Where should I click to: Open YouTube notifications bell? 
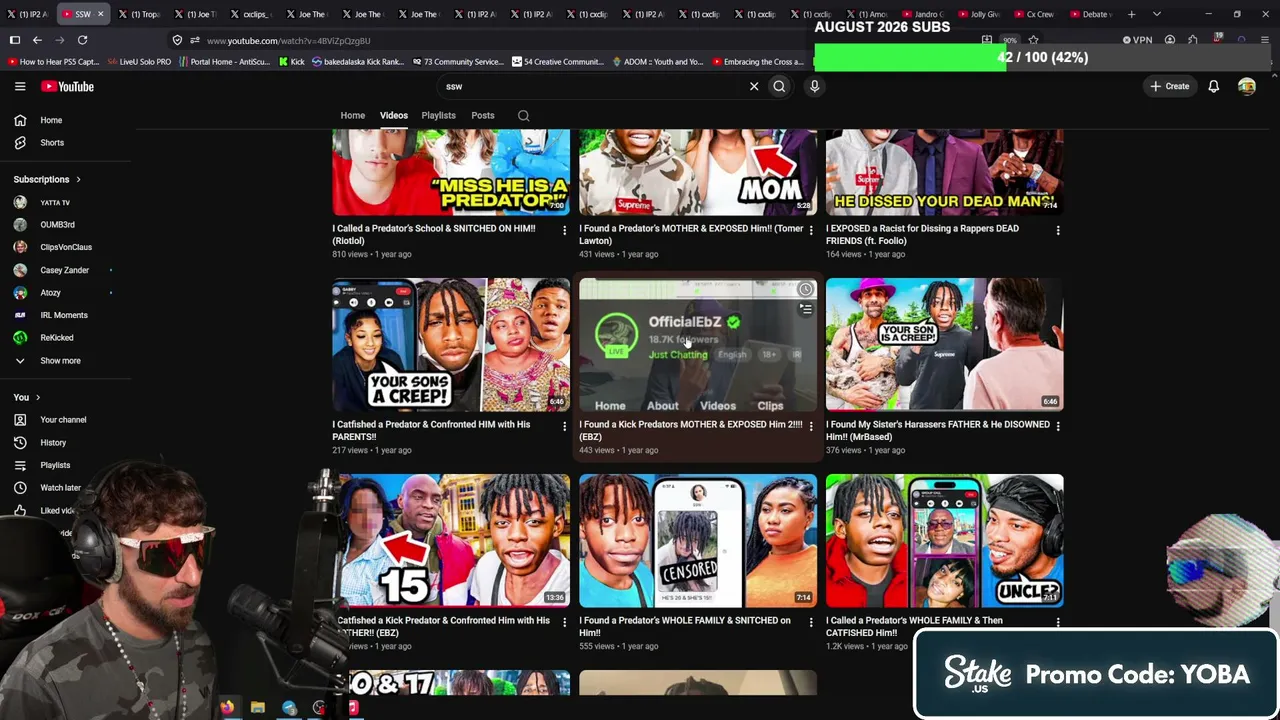pyautogui.click(x=1213, y=87)
